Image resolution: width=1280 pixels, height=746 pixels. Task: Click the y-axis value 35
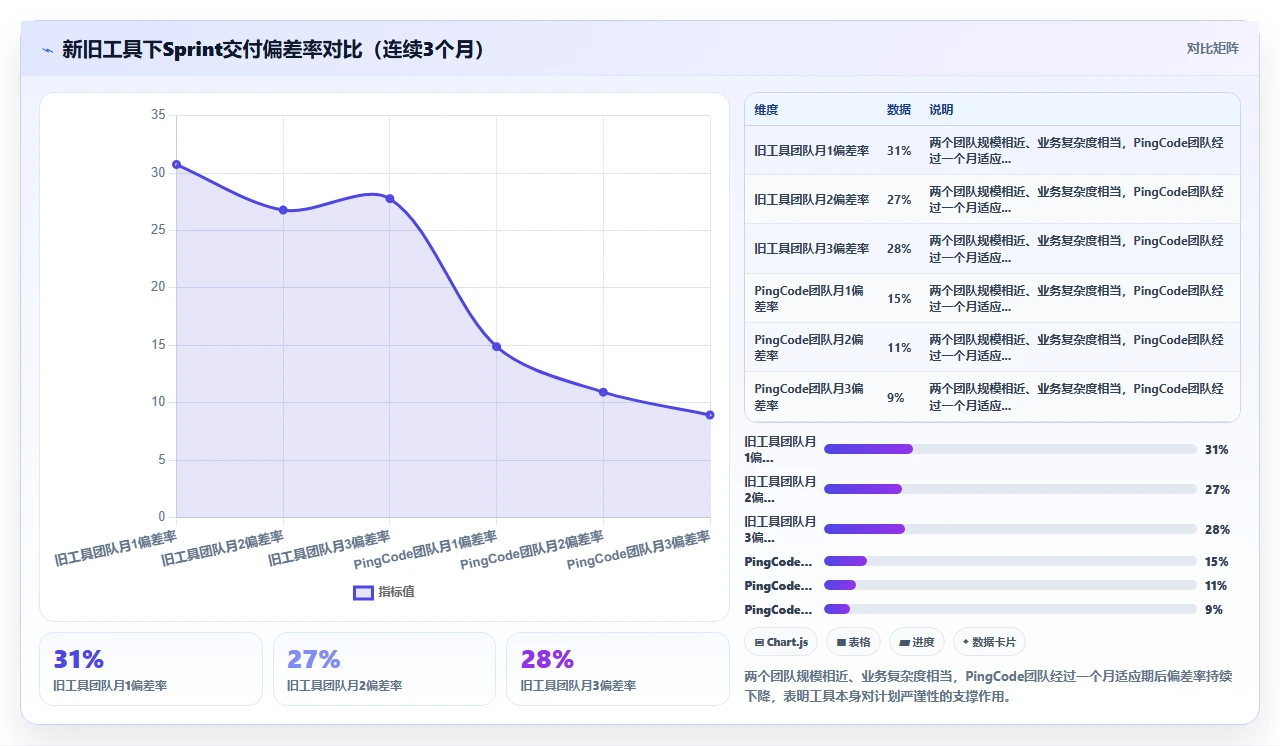tap(158, 115)
